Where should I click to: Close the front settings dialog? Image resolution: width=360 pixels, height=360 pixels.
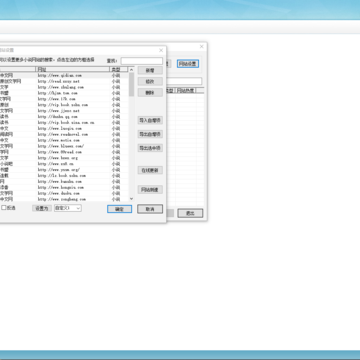[161, 50]
